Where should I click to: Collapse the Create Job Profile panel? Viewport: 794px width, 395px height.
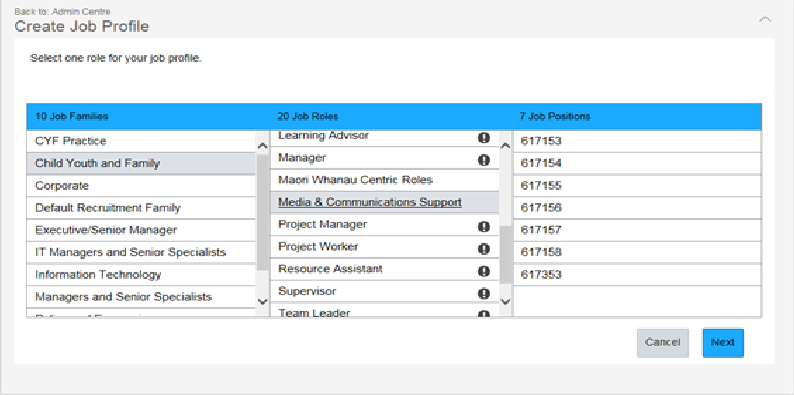pyautogui.click(x=765, y=20)
